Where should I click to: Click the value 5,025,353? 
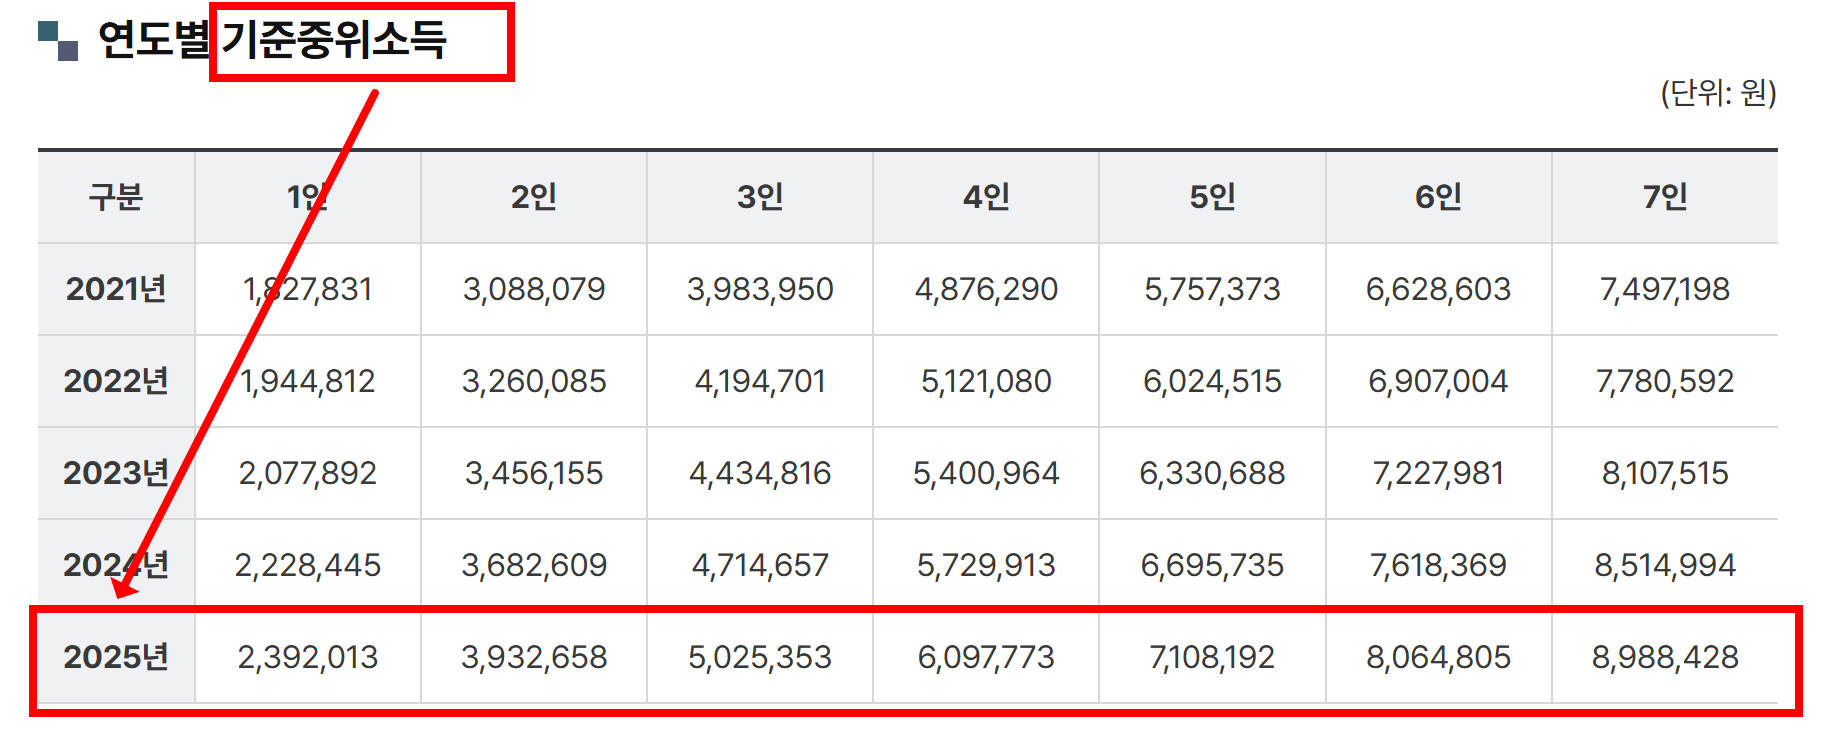(760, 657)
